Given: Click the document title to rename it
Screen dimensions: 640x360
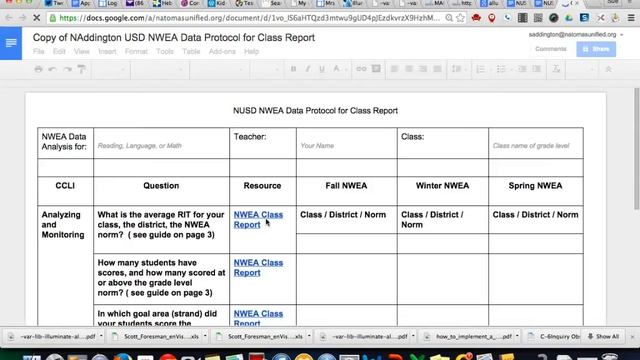Looking at the screenshot, I should 173,38.
